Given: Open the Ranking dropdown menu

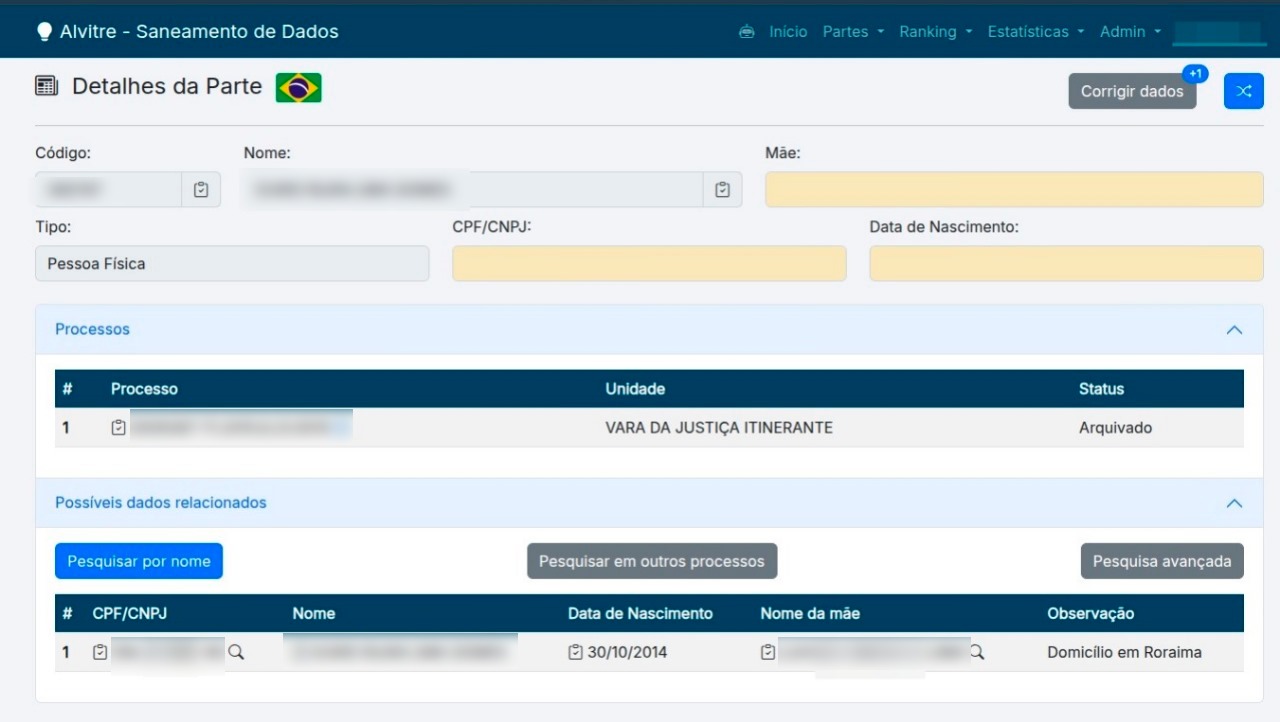Looking at the screenshot, I should click(x=935, y=32).
